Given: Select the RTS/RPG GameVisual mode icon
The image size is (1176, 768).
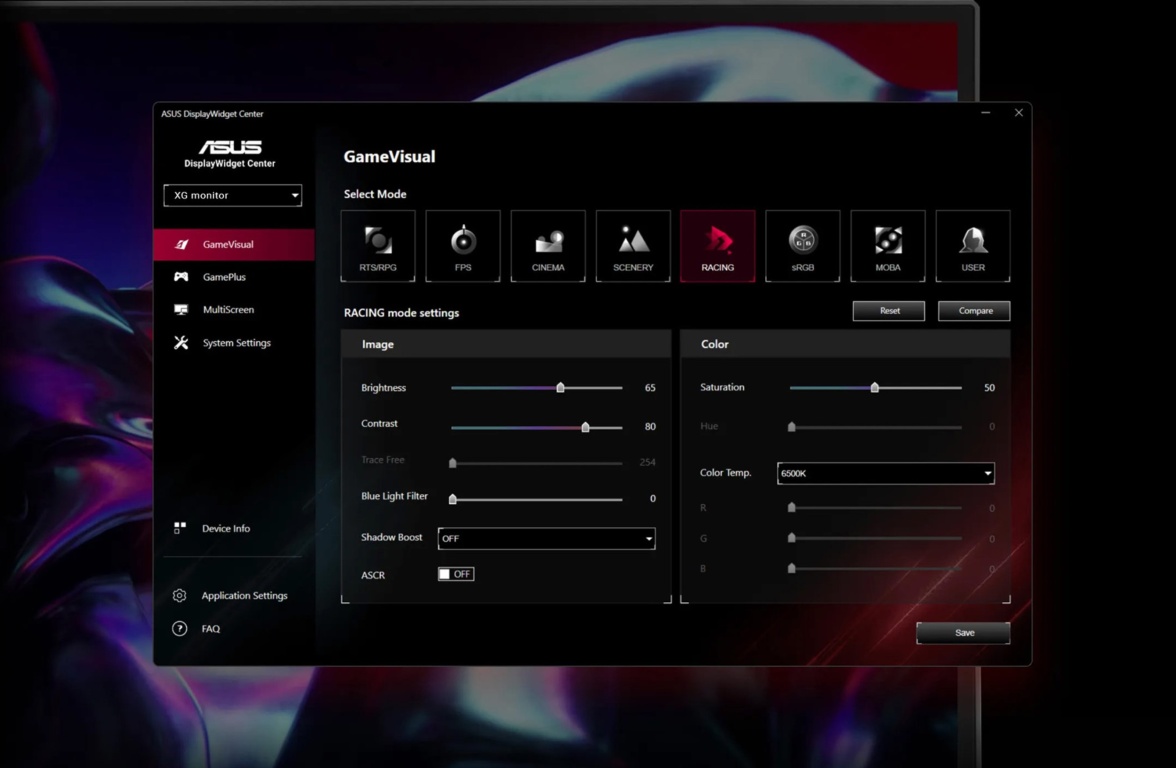Looking at the screenshot, I should tap(377, 245).
